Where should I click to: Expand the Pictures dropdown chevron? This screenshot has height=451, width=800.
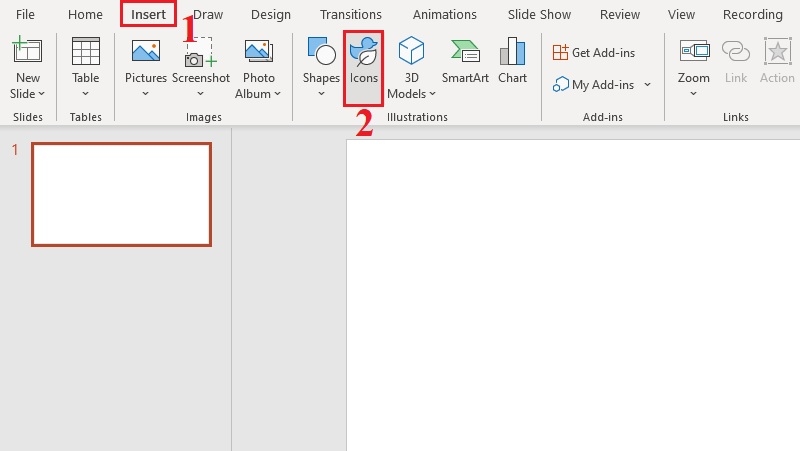[x=145, y=93]
